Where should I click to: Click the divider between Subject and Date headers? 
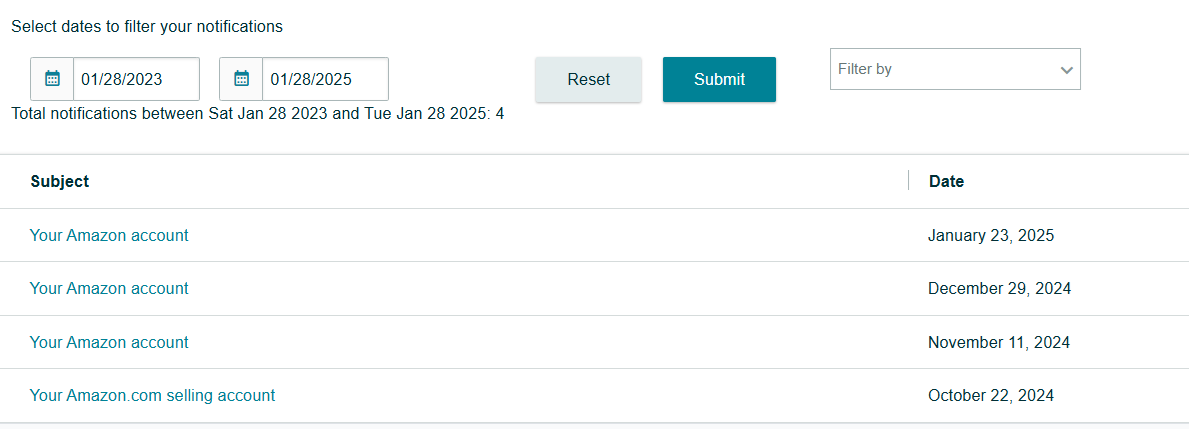908,180
